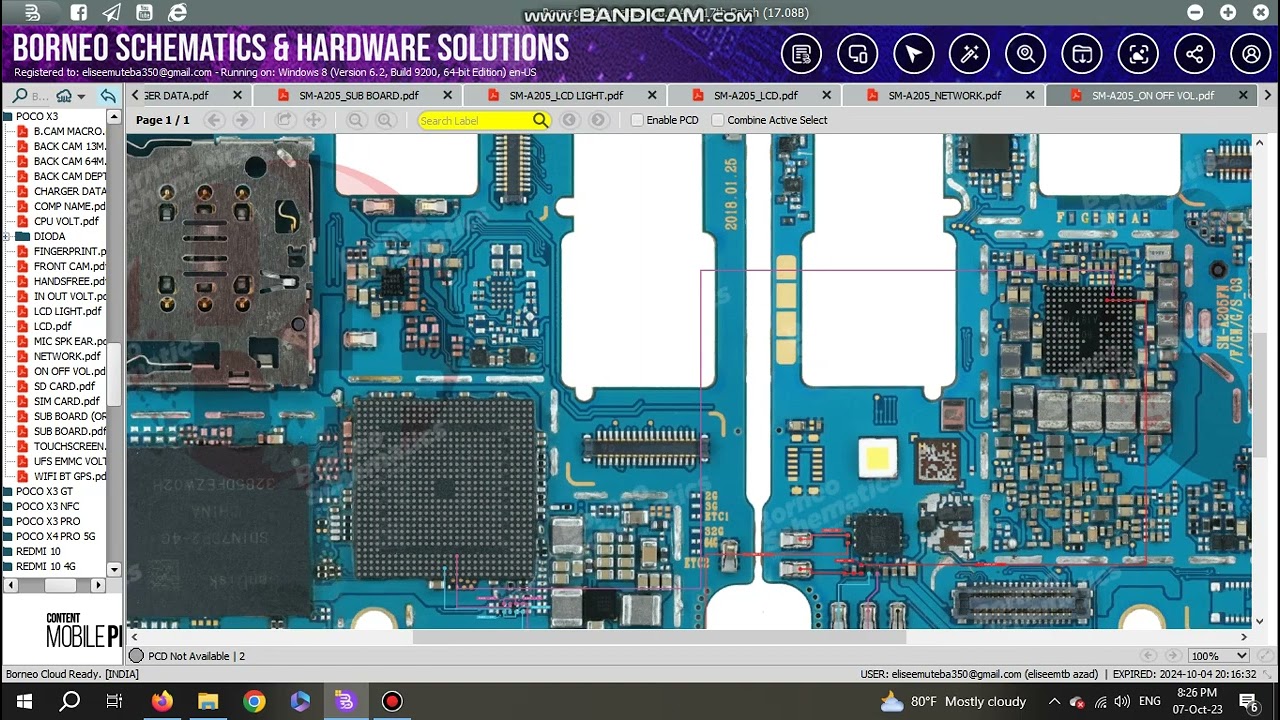The width and height of the screenshot is (1280, 720).
Task: Select the pan/move tool icon
Action: click(x=314, y=120)
